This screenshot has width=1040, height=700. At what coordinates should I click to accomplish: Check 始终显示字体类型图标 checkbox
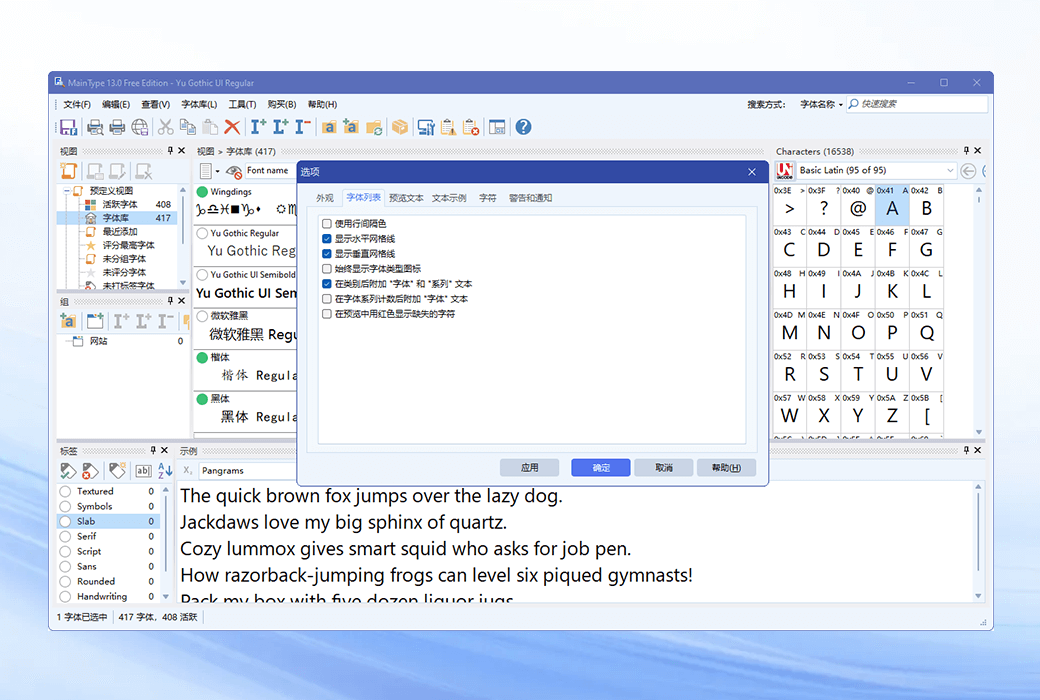pyautogui.click(x=326, y=269)
